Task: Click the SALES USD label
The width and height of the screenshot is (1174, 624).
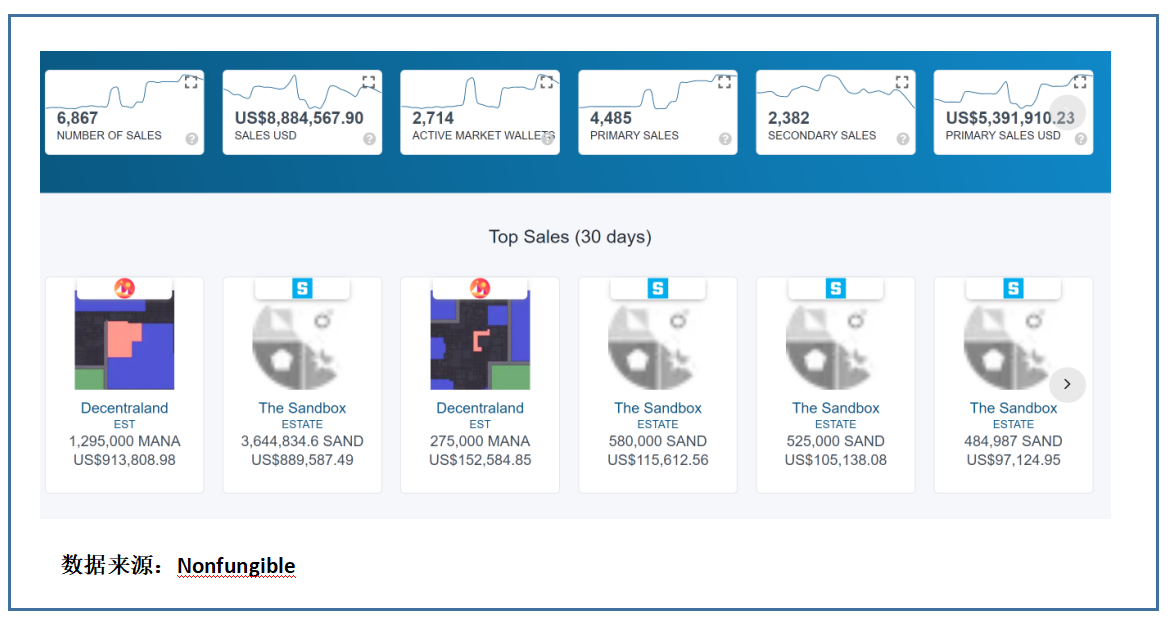Action: point(265,136)
